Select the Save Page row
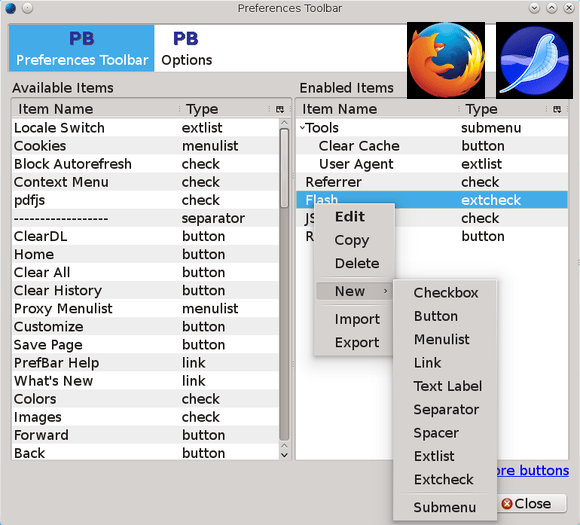The width and height of the screenshot is (580, 525). [145, 345]
